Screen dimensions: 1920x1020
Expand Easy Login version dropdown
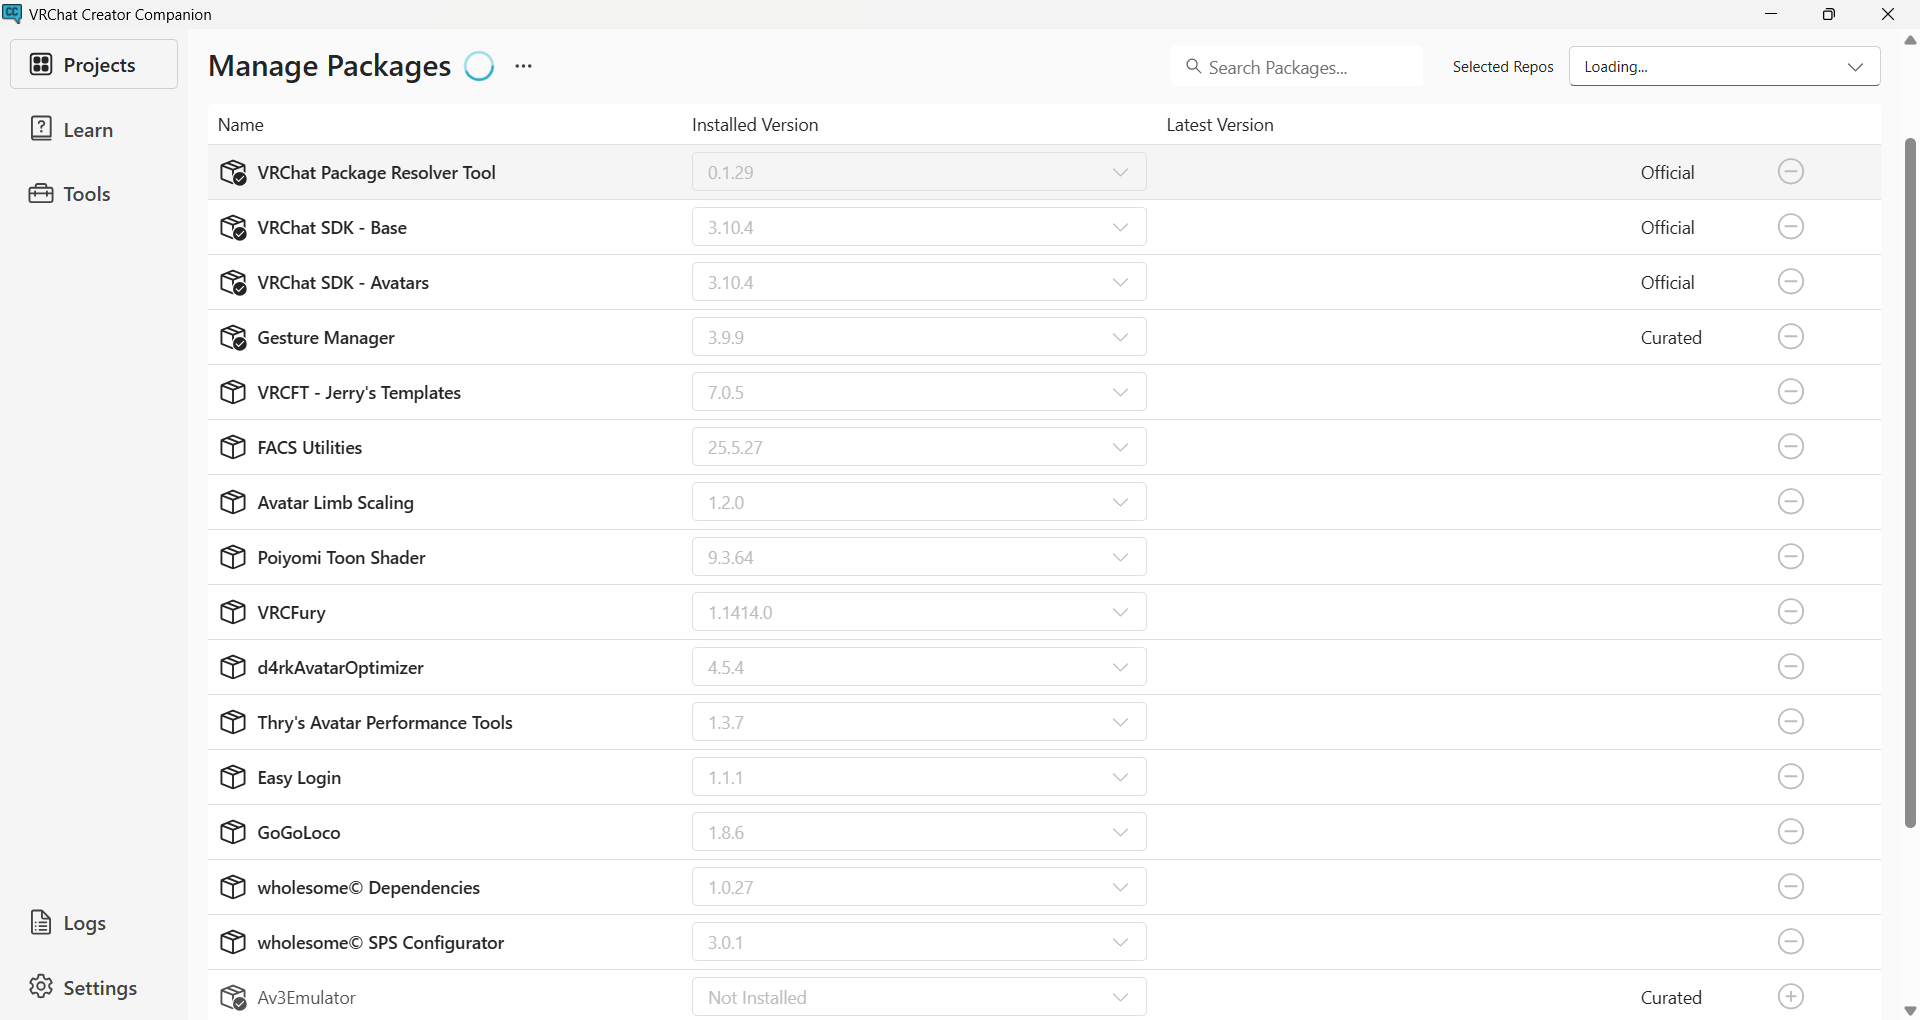pos(919,777)
